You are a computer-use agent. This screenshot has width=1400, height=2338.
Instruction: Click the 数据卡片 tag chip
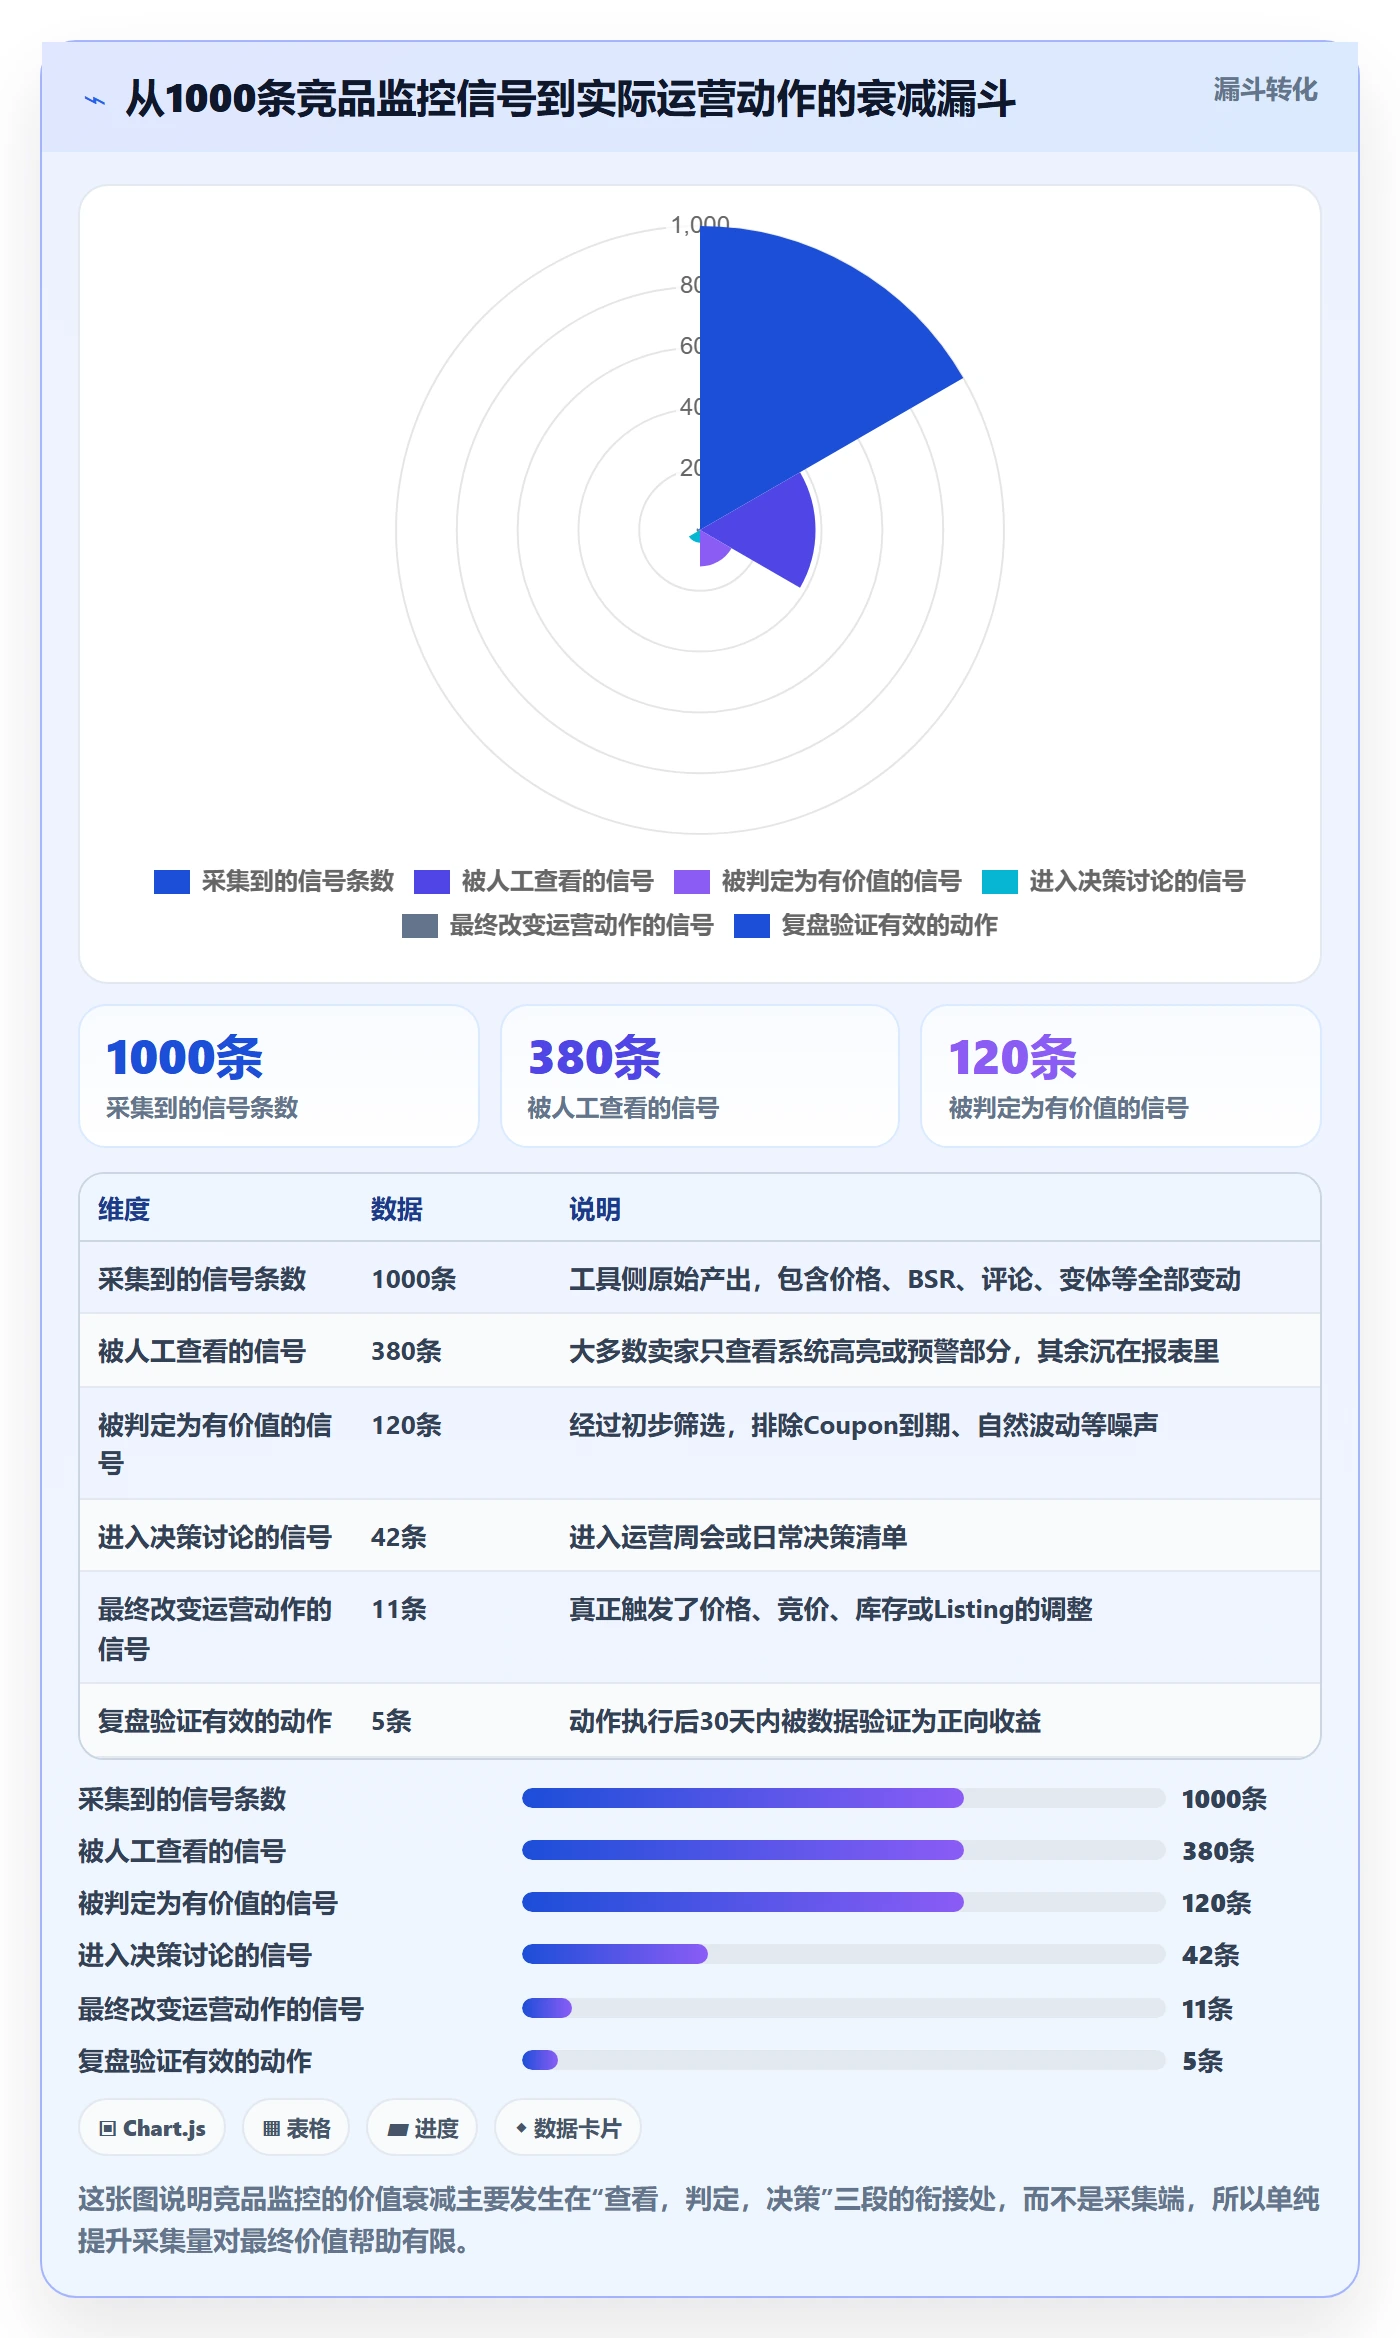click(x=568, y=2128)
